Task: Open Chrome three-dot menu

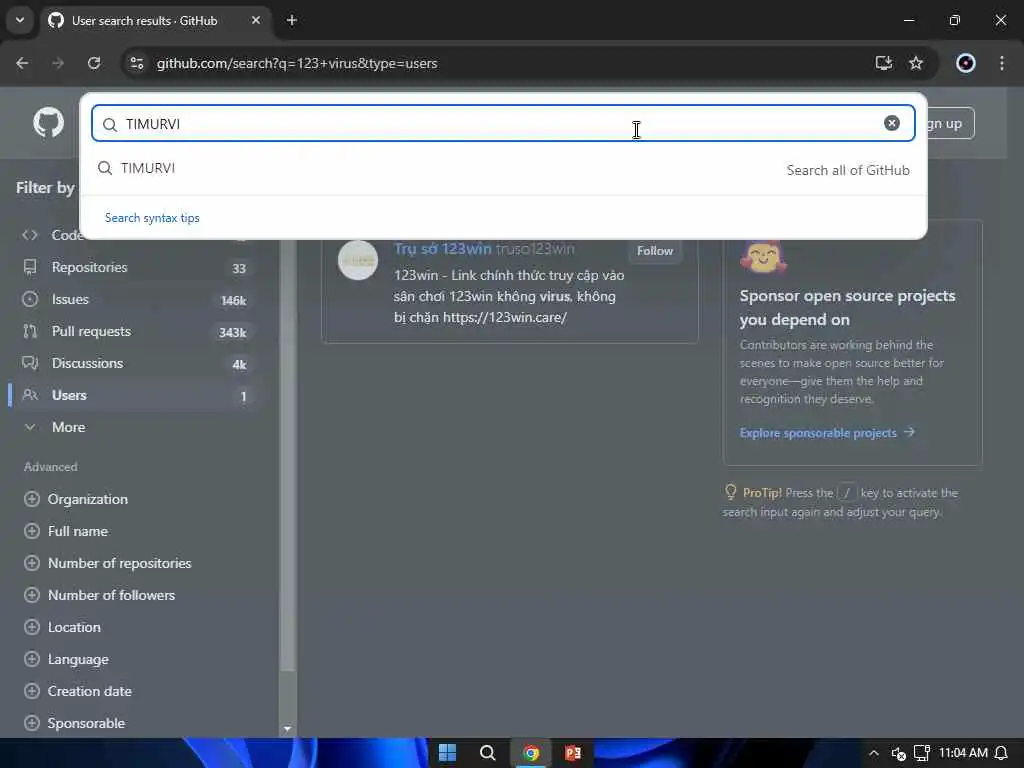Action: click(x=1002, y=63)
